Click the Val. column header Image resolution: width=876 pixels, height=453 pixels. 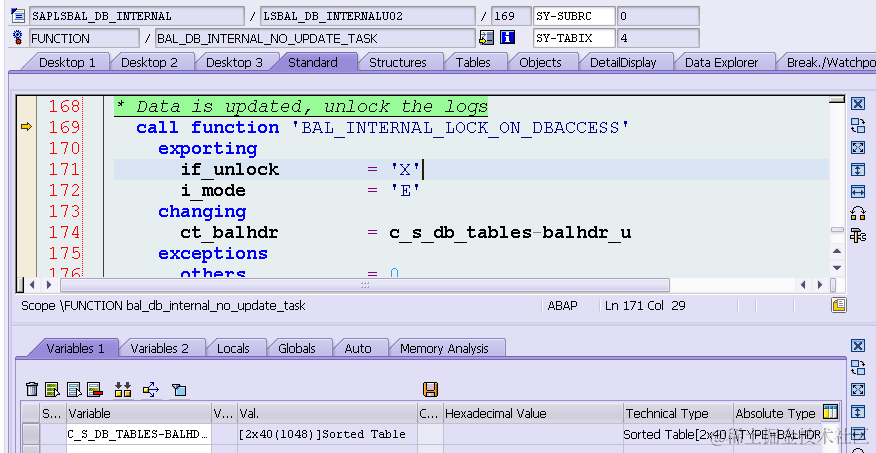click(x=327, y=413)
